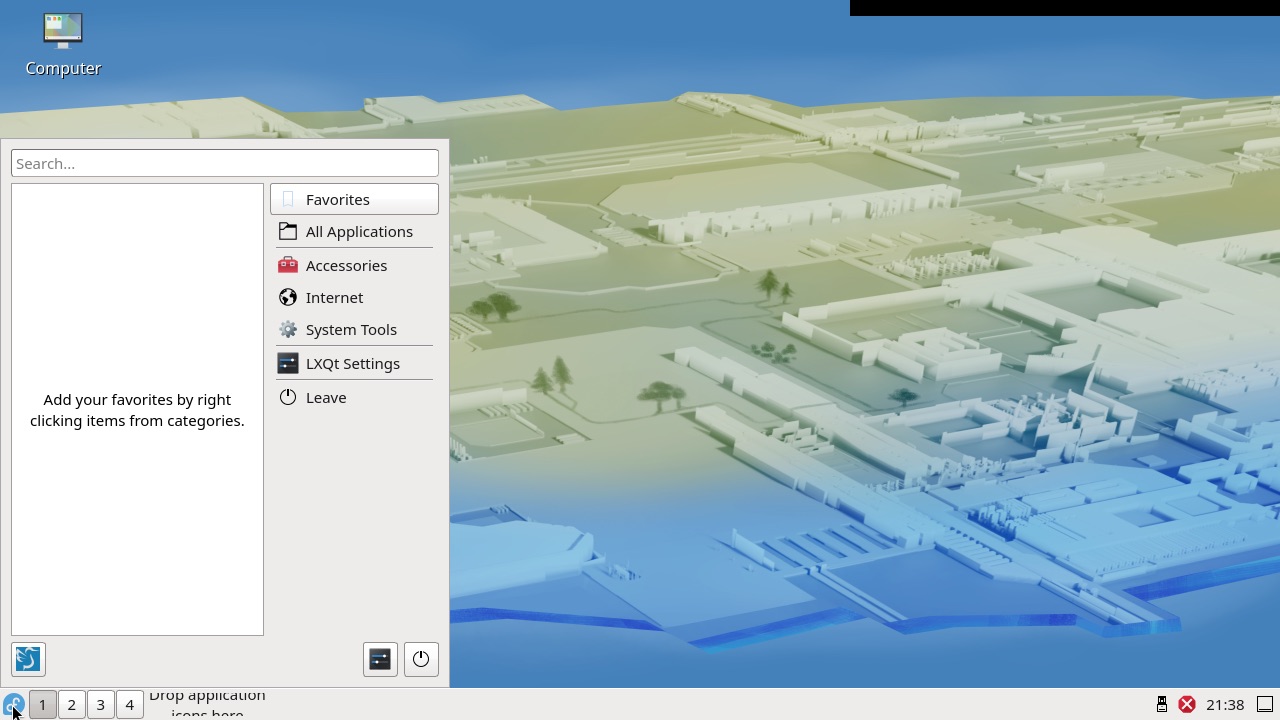
Task: Switch to desktop 4 in the pager
Action: pyautogui.click(x=129, y=705)
